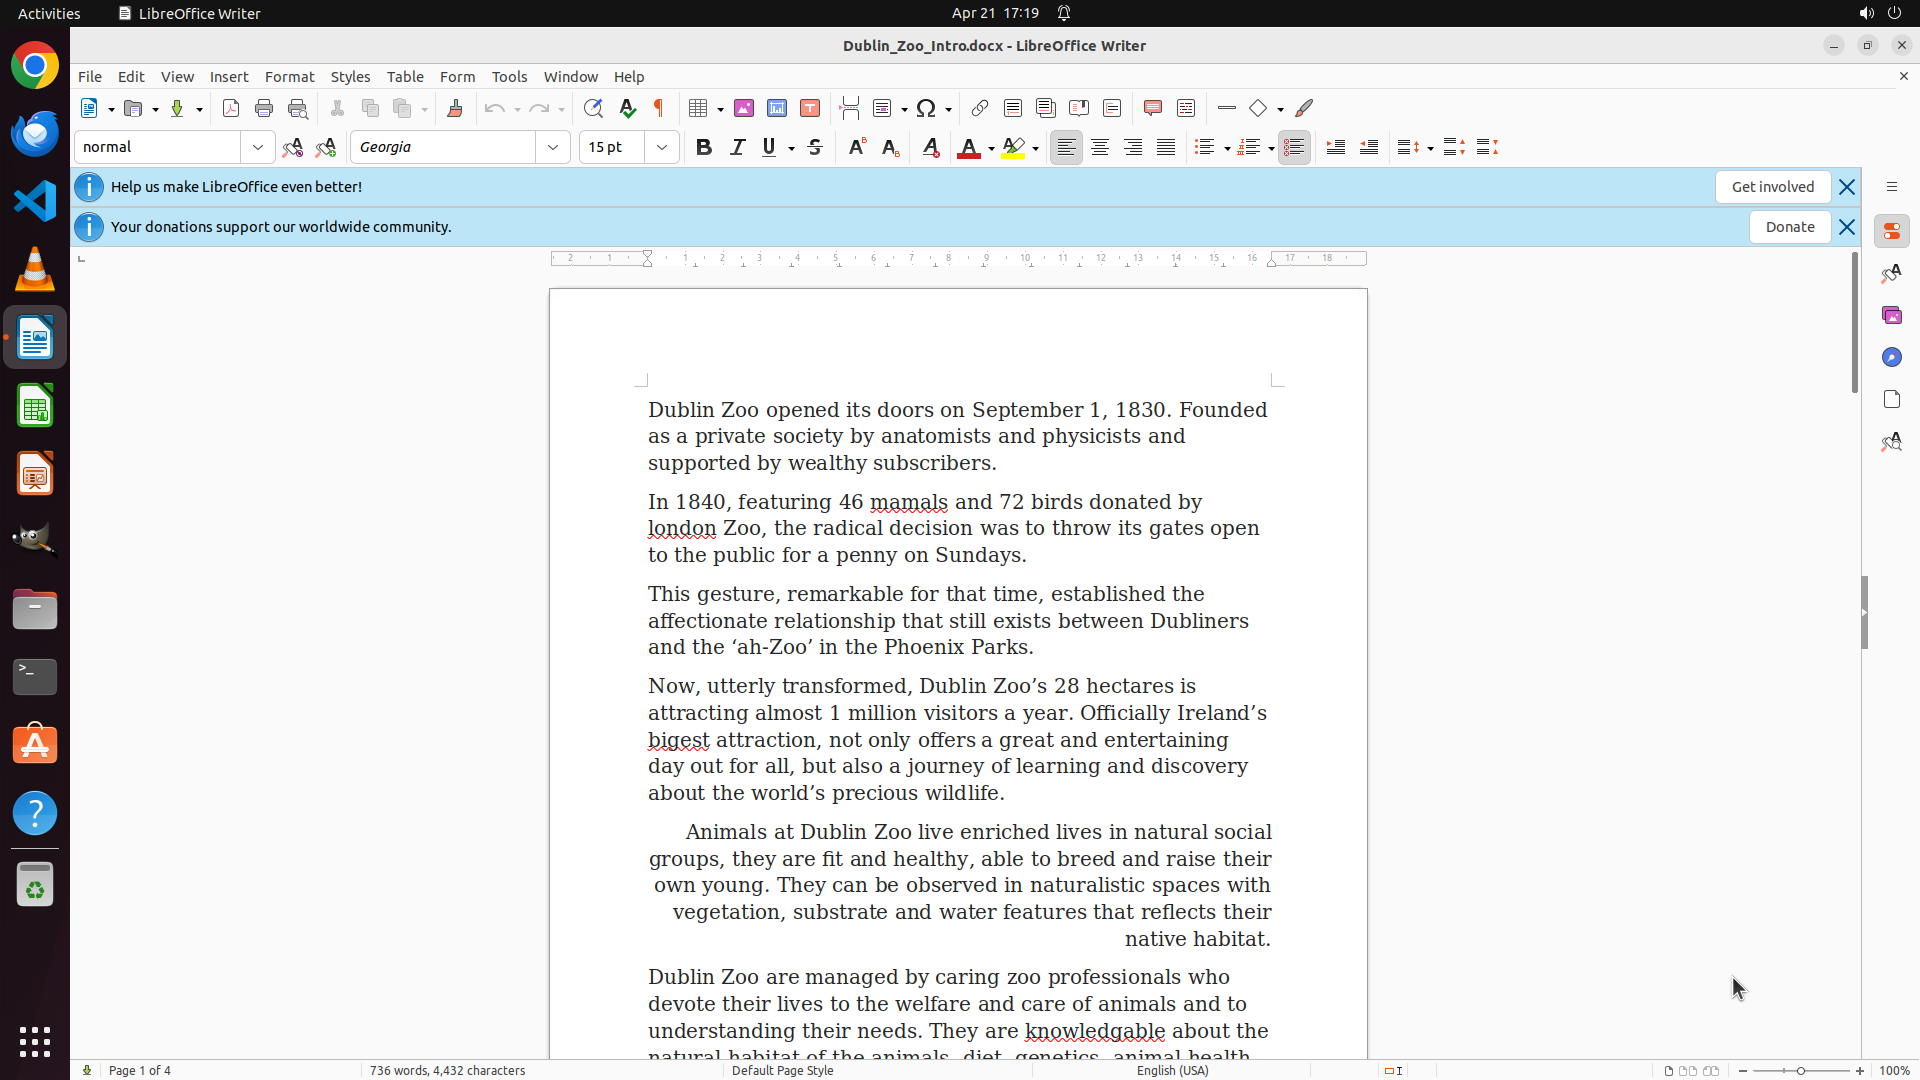Enable justified paragraph alignment

point(1166,147)
